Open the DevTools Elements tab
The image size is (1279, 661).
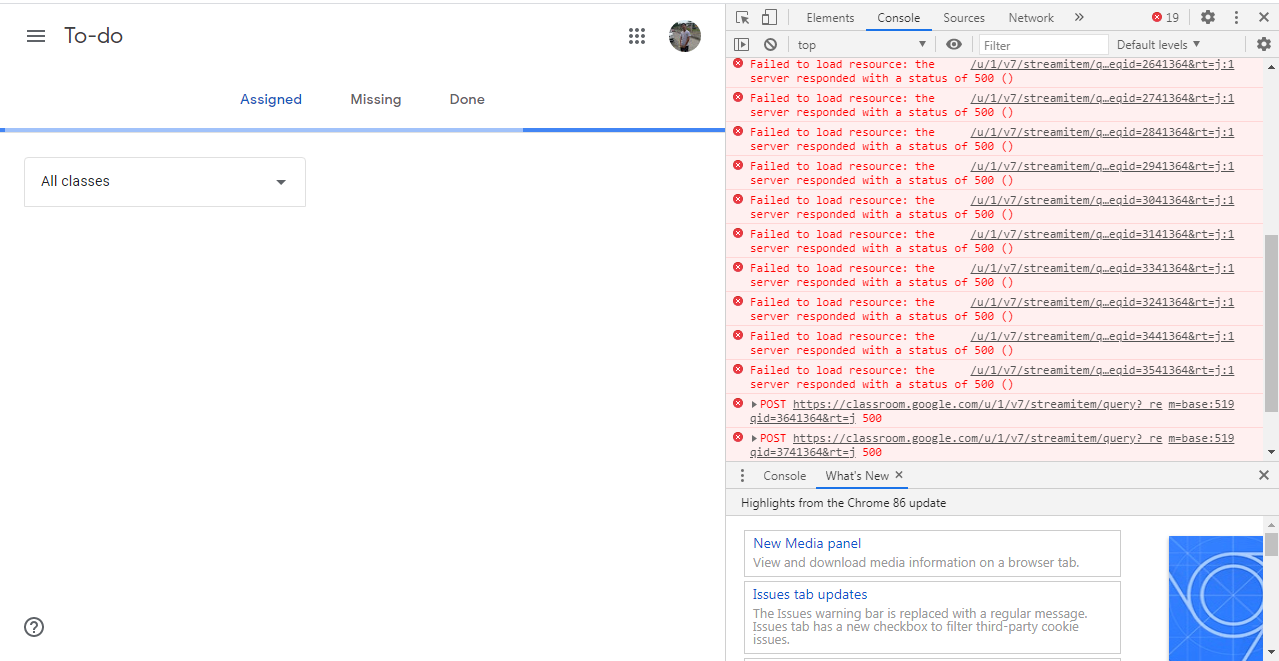point(830,18)
